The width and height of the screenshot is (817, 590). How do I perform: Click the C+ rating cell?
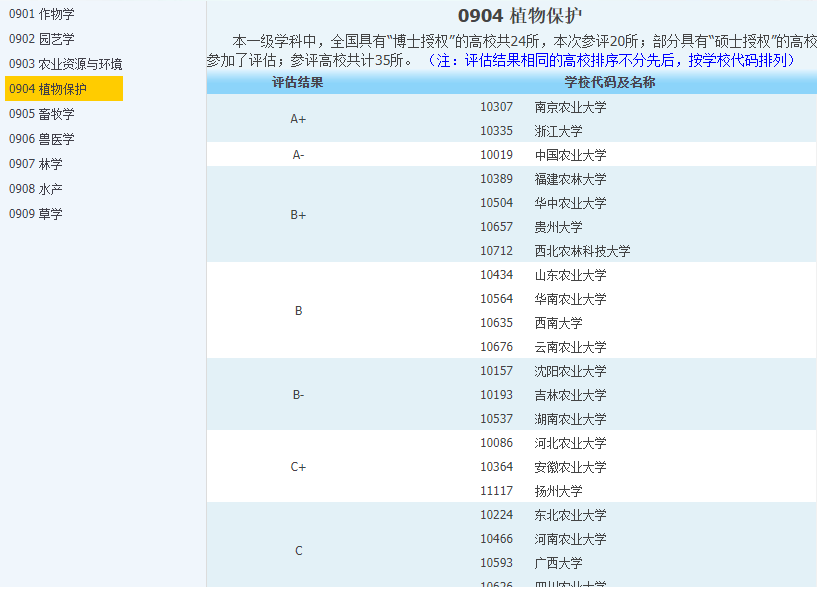click(298, 467)
